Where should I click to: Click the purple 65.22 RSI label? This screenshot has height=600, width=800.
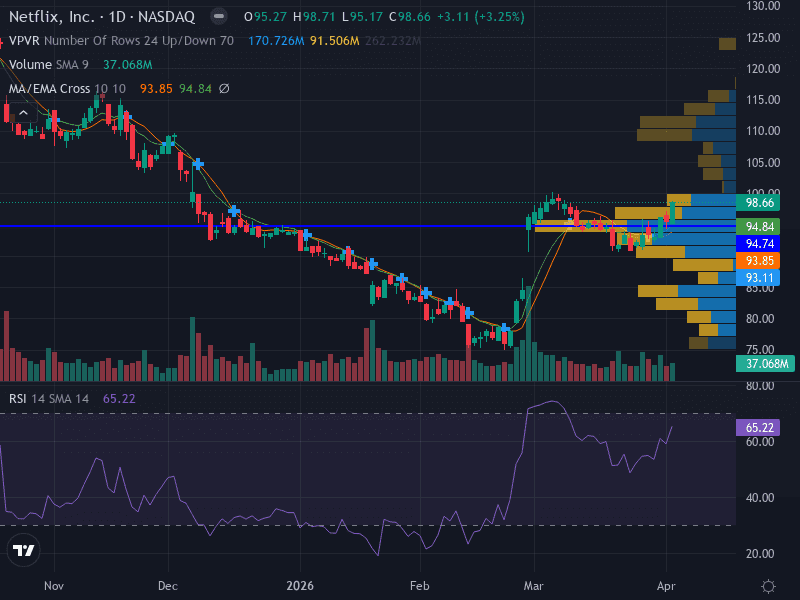[x=759, y=428]
